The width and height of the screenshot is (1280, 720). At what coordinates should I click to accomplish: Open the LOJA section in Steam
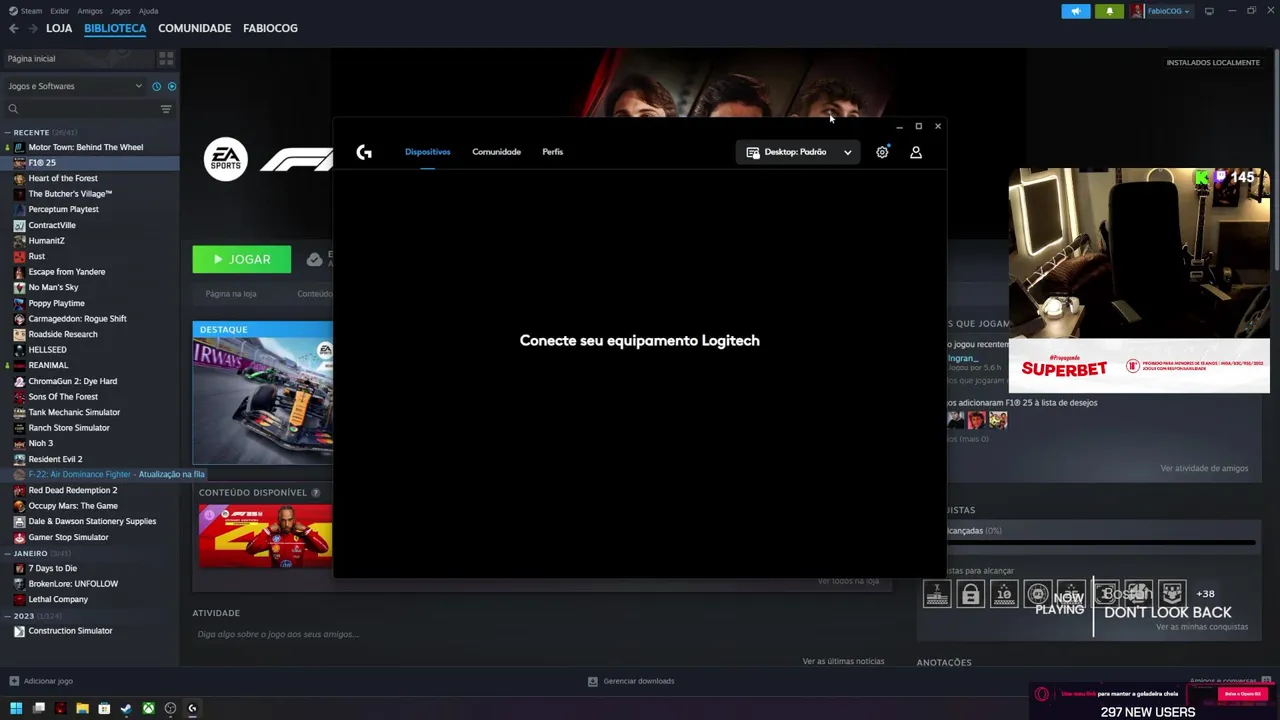coord(59,28)
